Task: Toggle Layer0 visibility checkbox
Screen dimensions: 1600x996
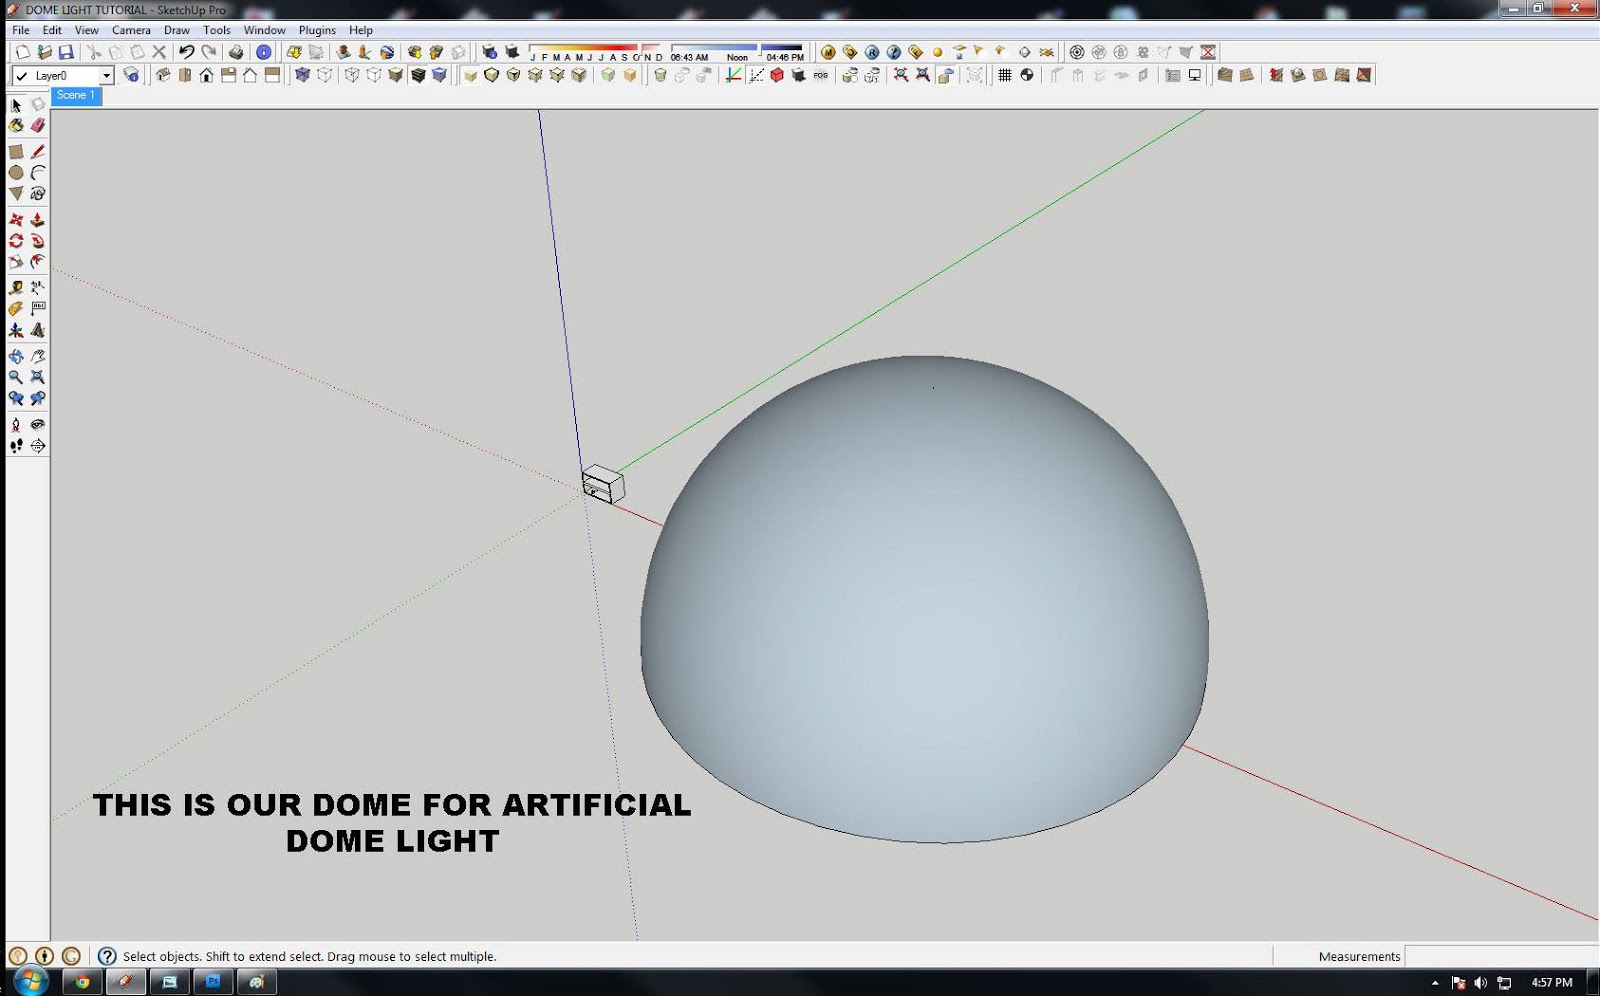Action: tap(20, 75)
